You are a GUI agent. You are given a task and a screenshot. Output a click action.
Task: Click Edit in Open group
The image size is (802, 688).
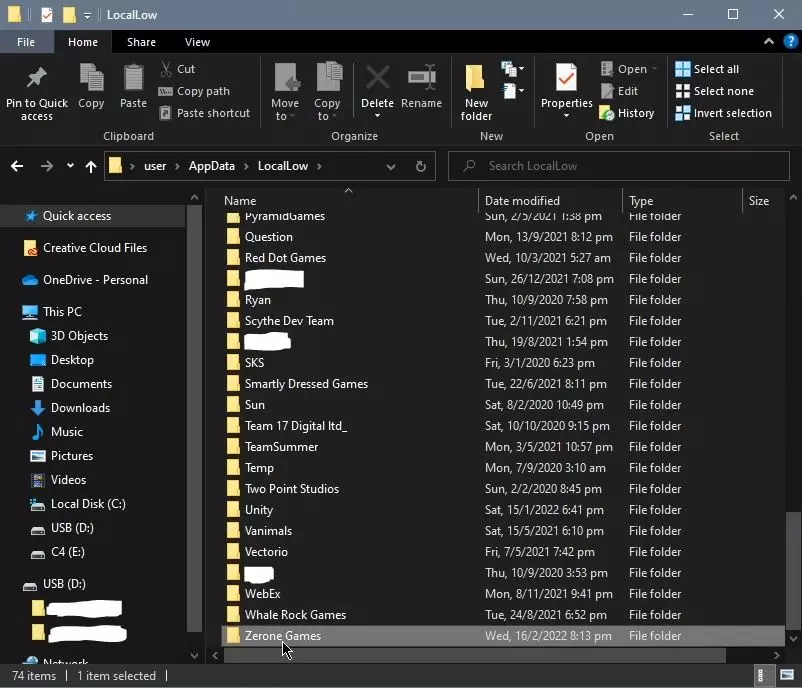(619, 91)
